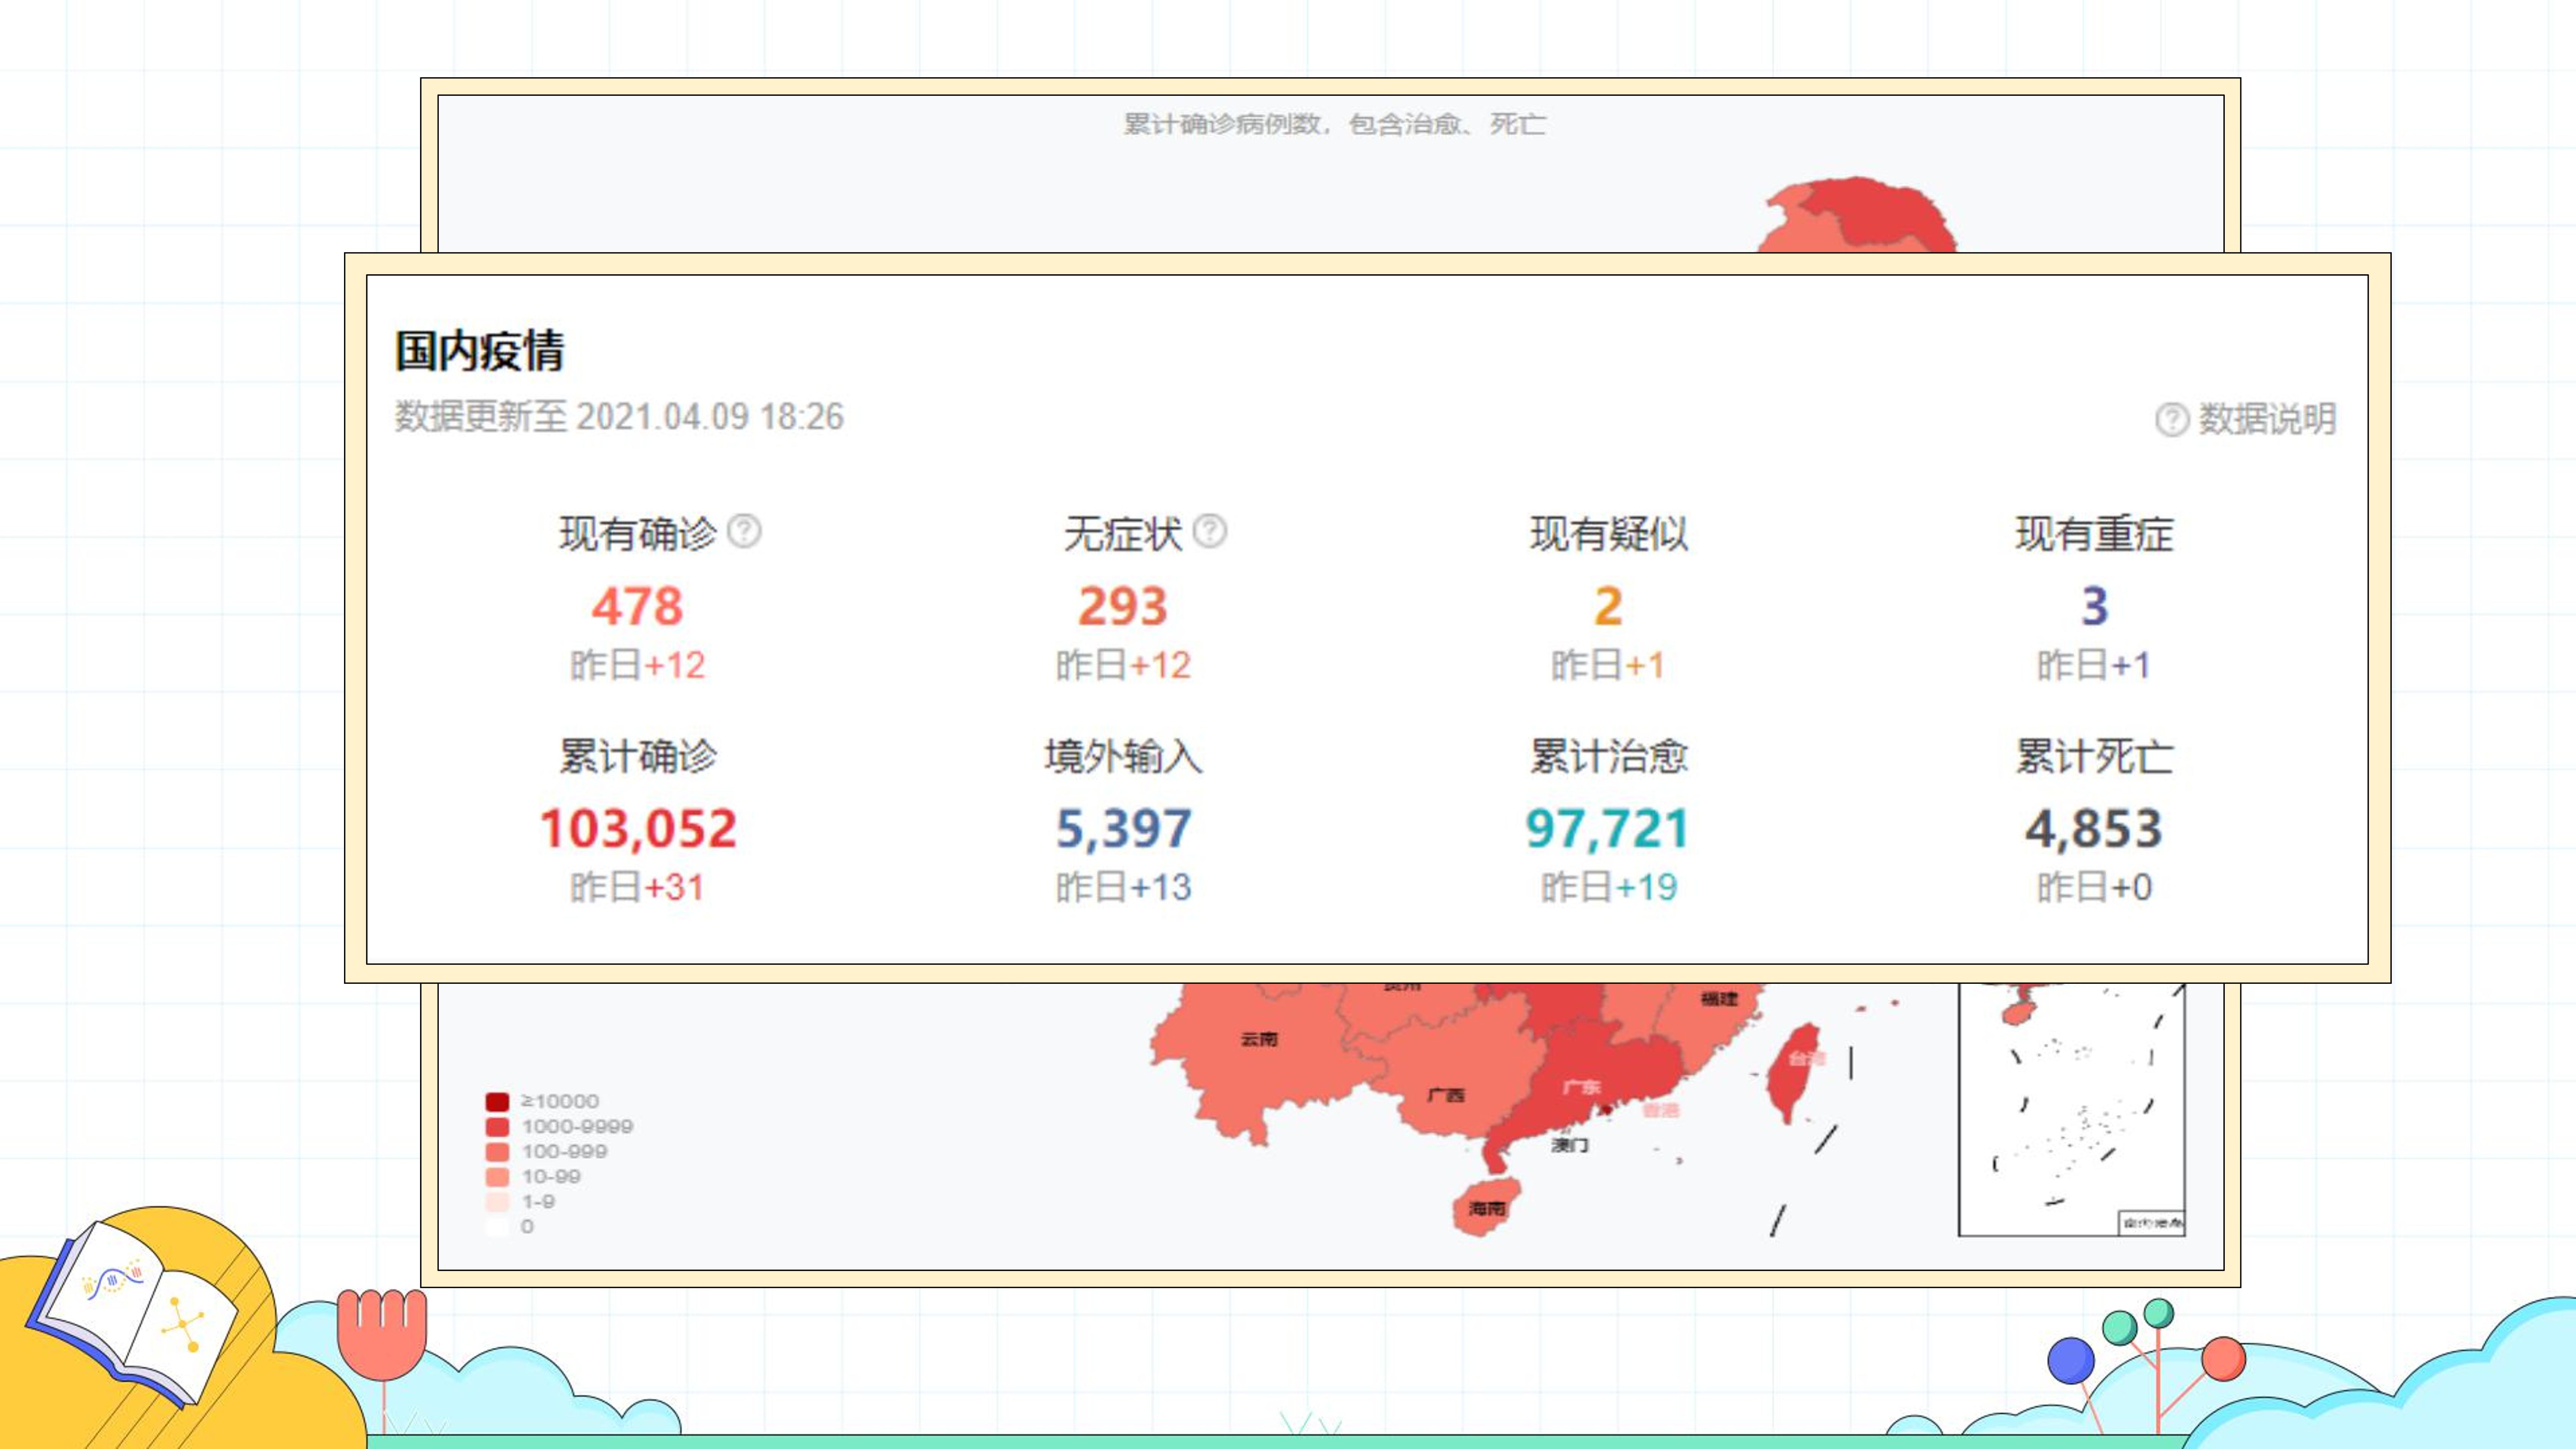The height and width of the screenshot is (1449, 2576).
Task: Select the 累计死亡 value 4,853
Action: pyautogui.click(x=2094, y=829)
